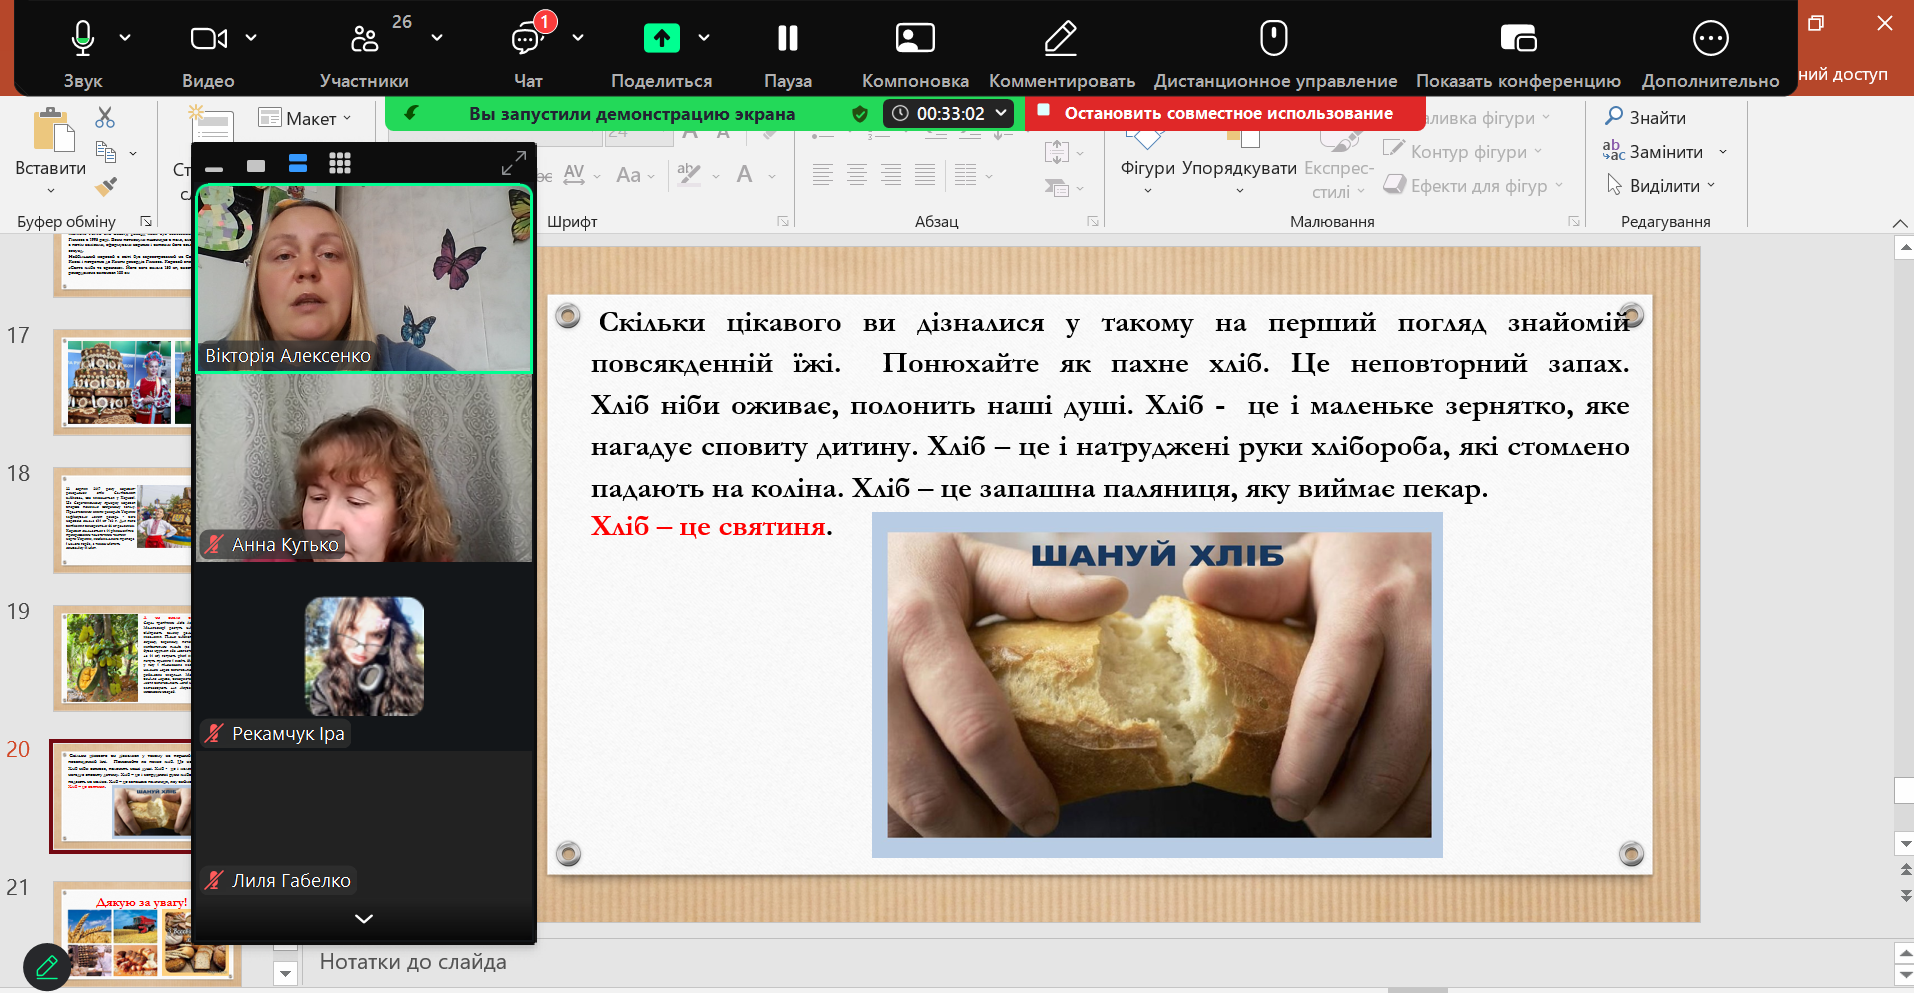Open the Annotate pencil tool

(x=1060, y=39)
